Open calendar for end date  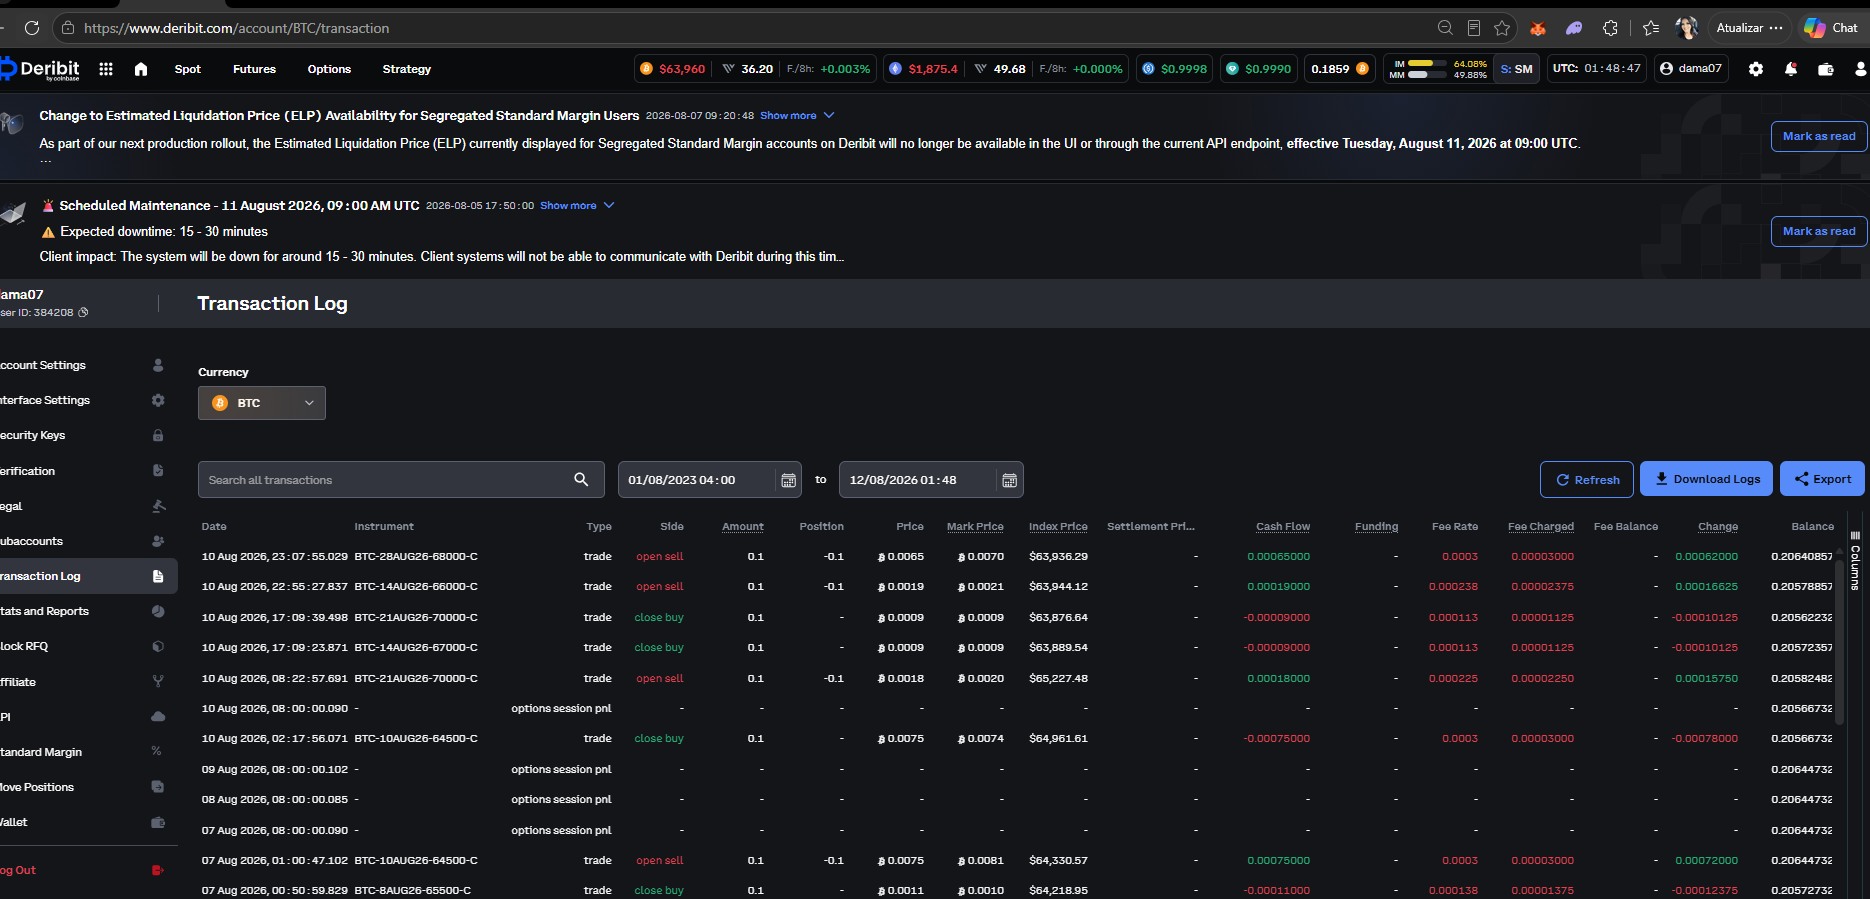1009,480
